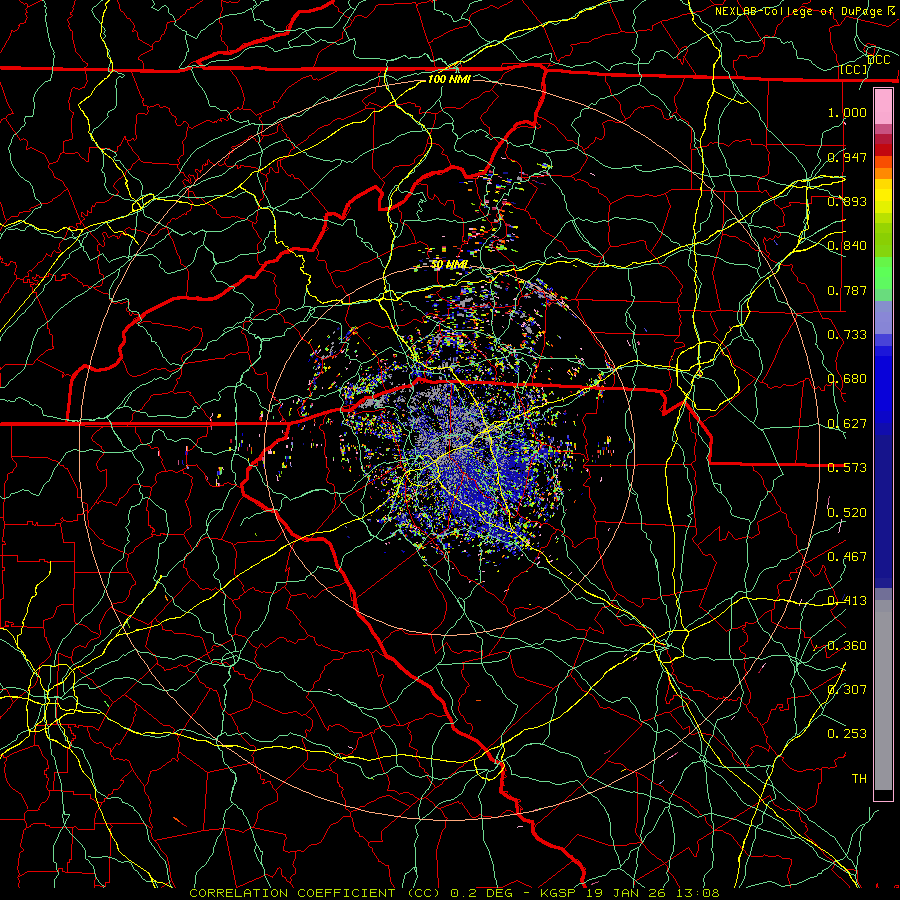900x900 pixels.
Task: Select the 0.467 scale value
Action: [847, 557]
